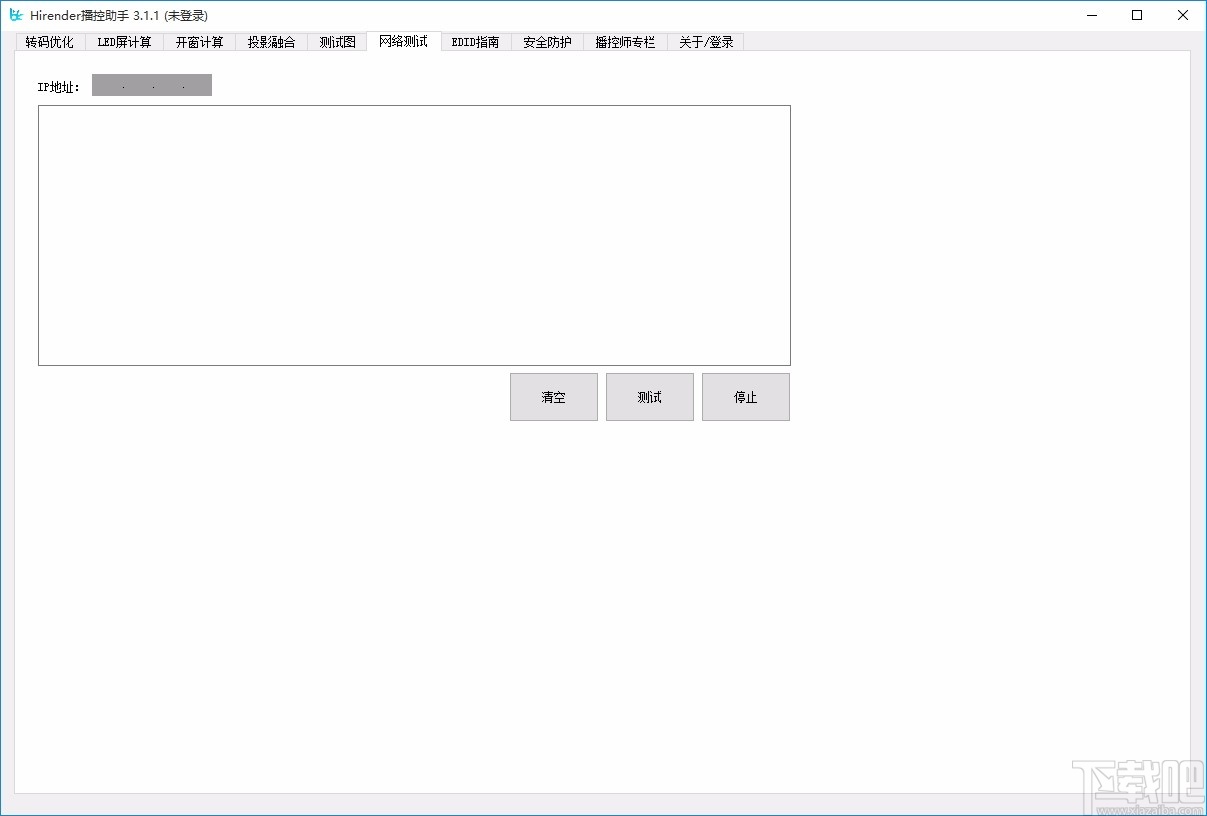Switch to the 安全防护 tab

(x=546, y=41)
